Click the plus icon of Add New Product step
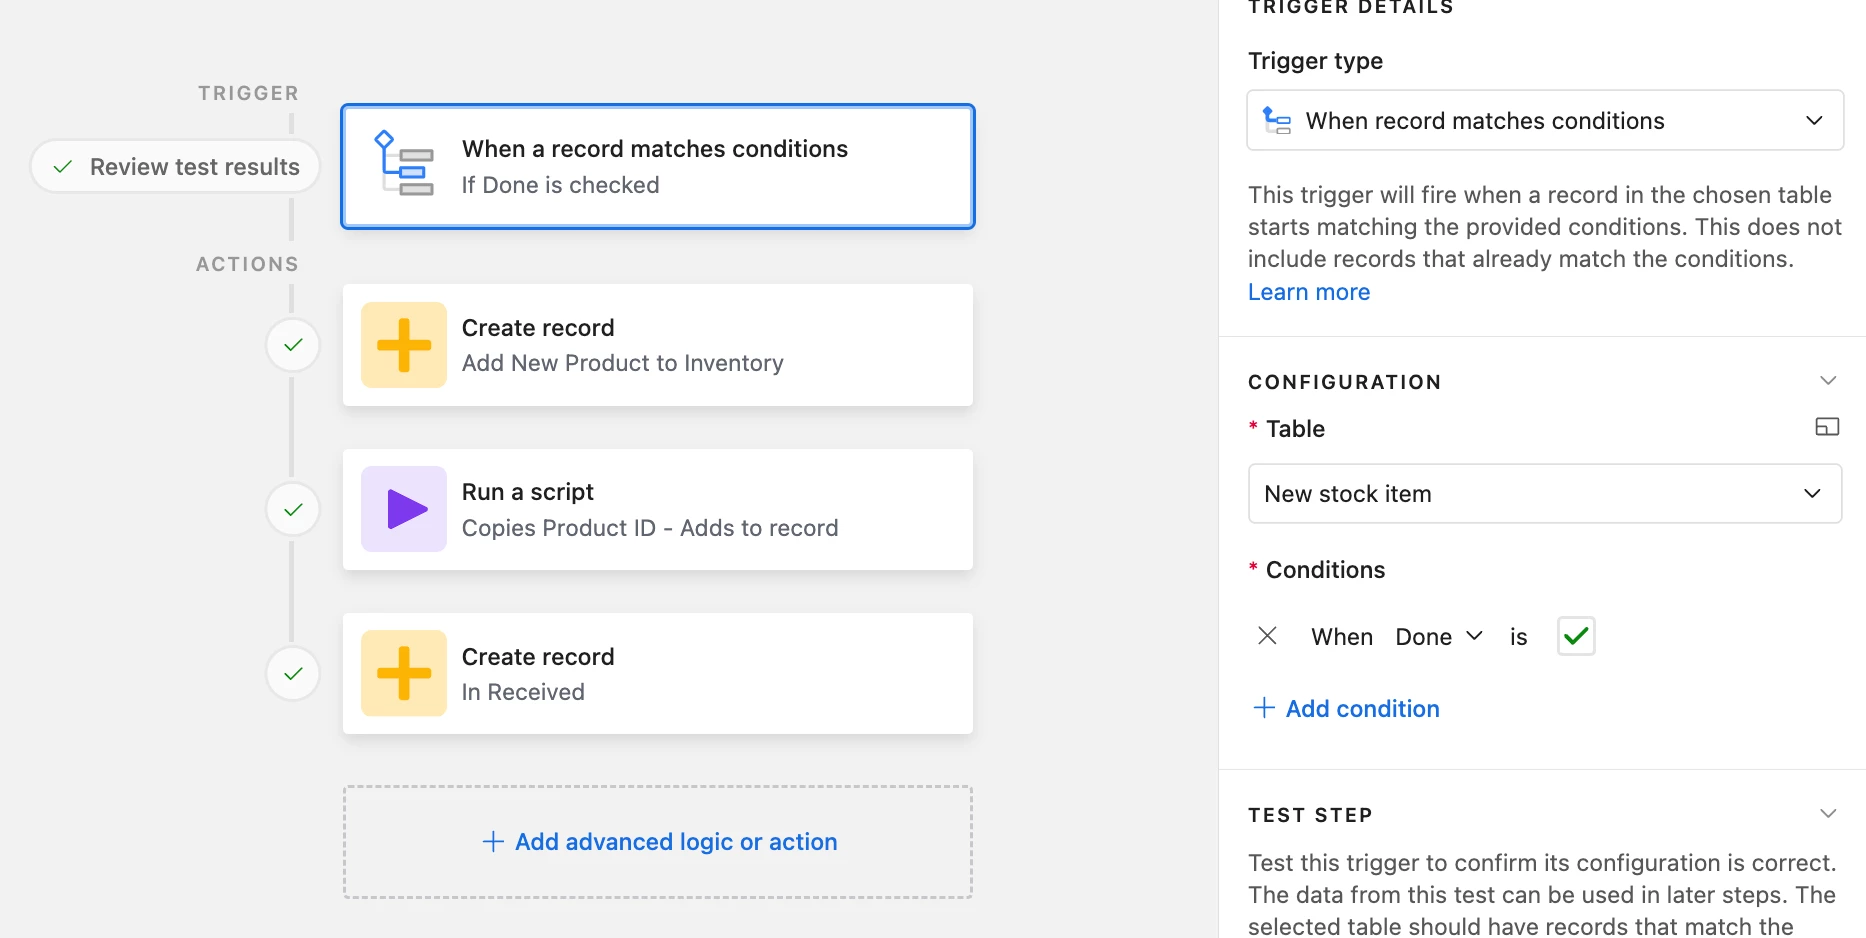This screenshot has height=938, width=1866. coord(404,345)
